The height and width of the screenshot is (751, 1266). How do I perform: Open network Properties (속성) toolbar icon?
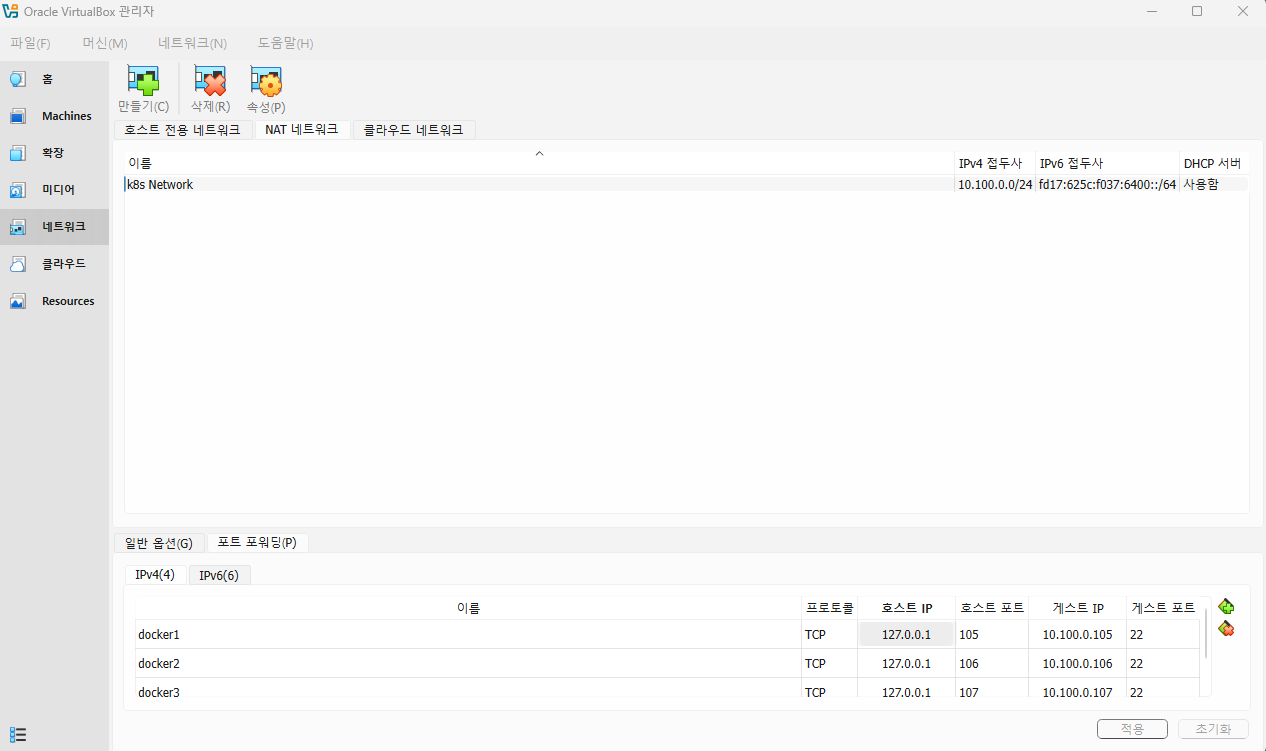coord(266,81)
